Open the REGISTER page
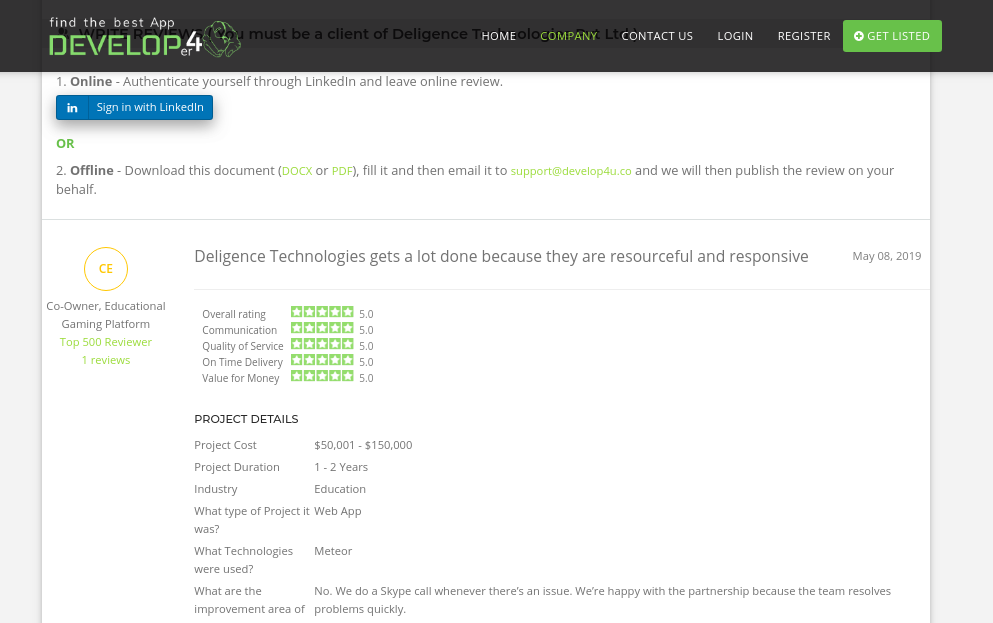Screen dimensions: 993x623 click(804, 36)
